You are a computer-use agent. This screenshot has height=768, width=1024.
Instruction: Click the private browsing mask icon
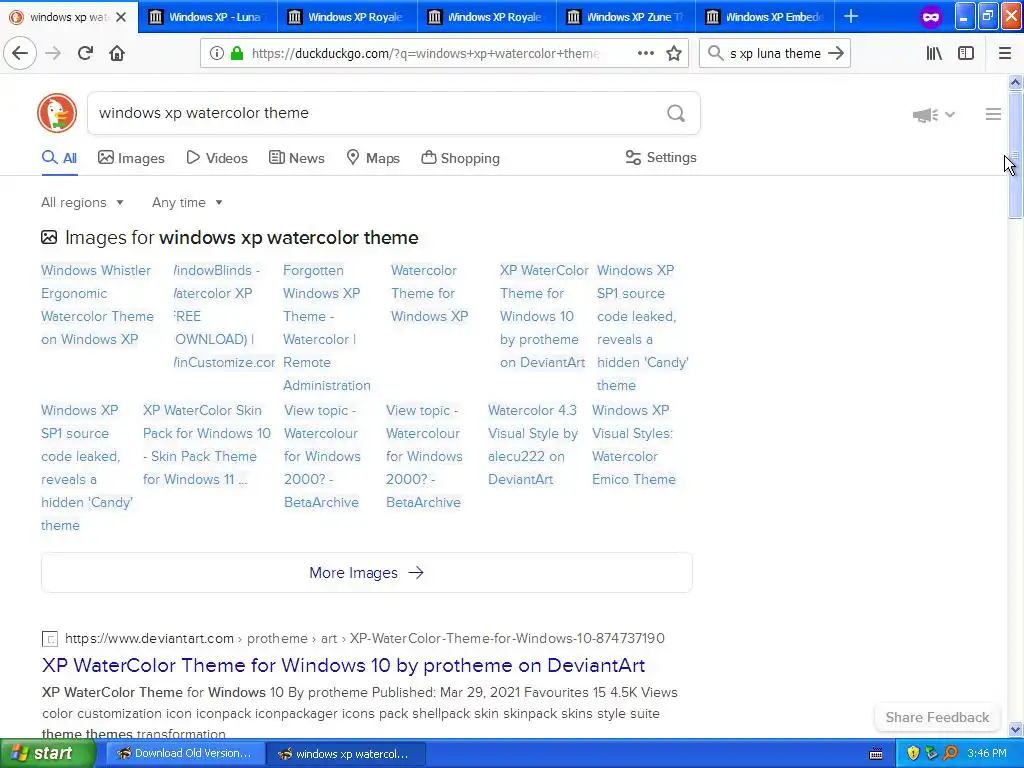[931, 17]
